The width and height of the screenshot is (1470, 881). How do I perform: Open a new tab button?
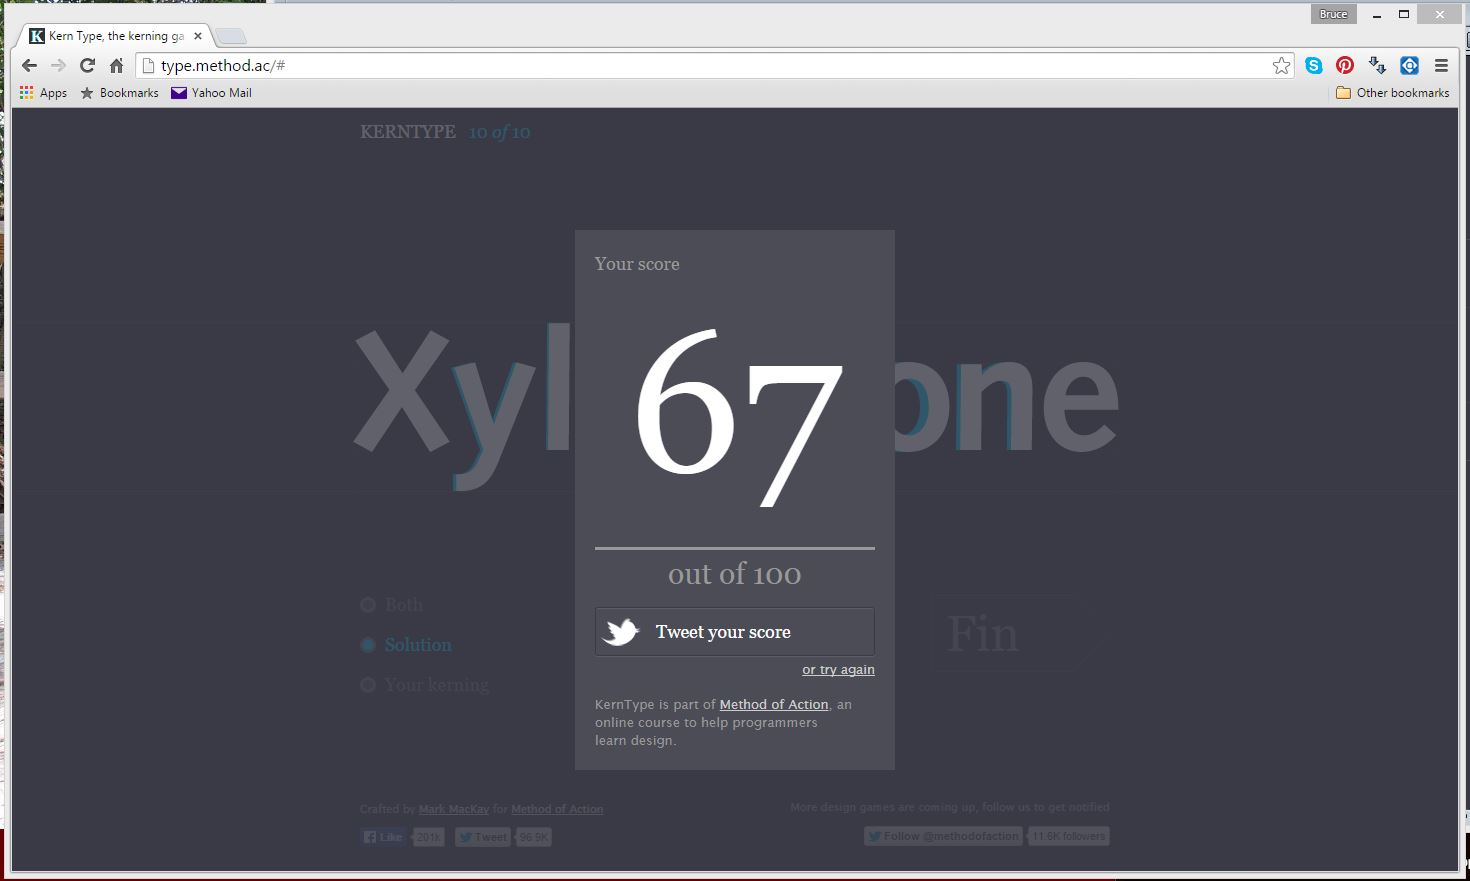click(231, 37)
